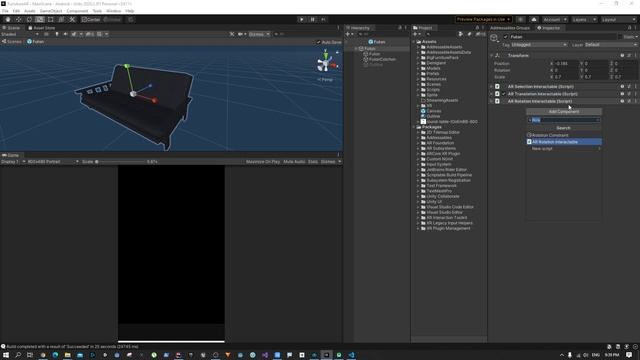The width and height of the screenshot is (640, 360).
Task: Open the Shaded draw mode dropdown
Action: point(20,34)
